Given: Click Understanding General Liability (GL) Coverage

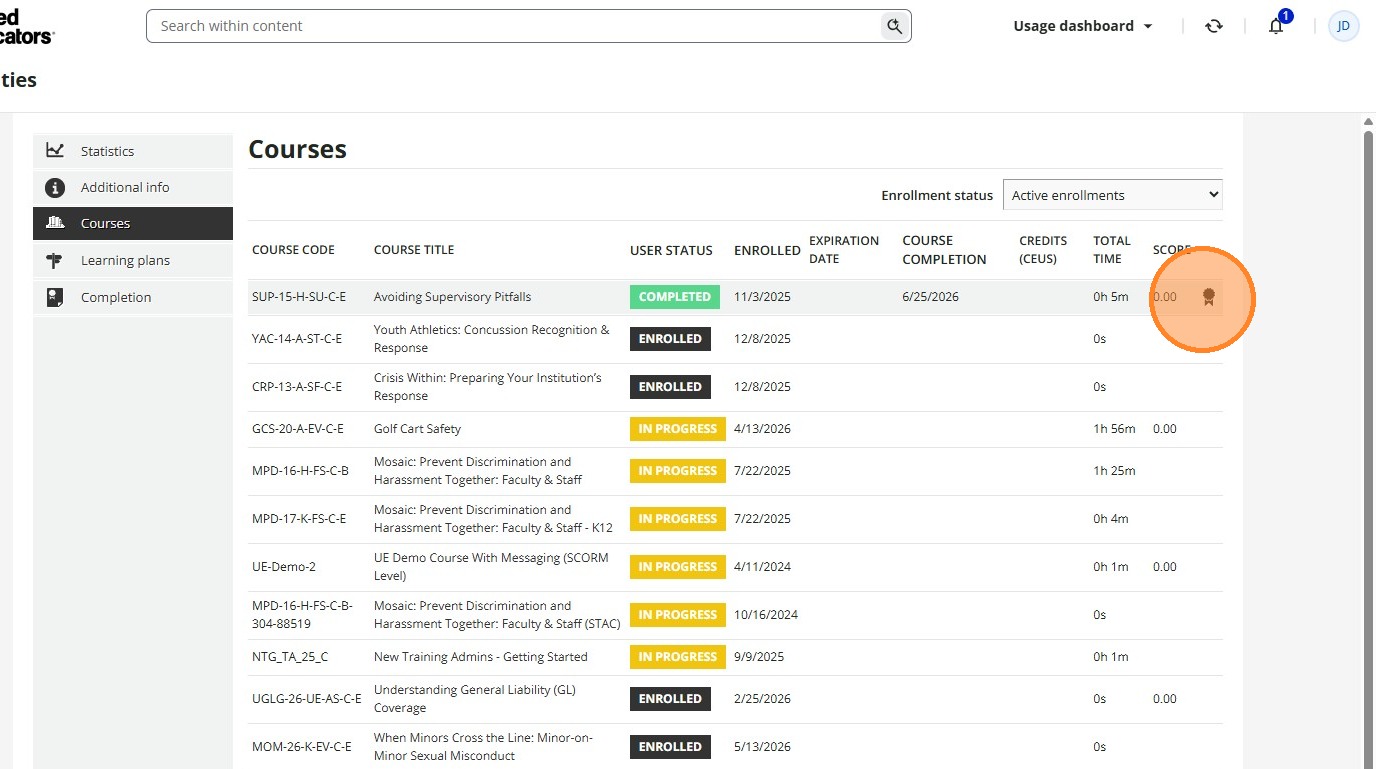Looking at the screenshot, I should click(x=475, y=699).
